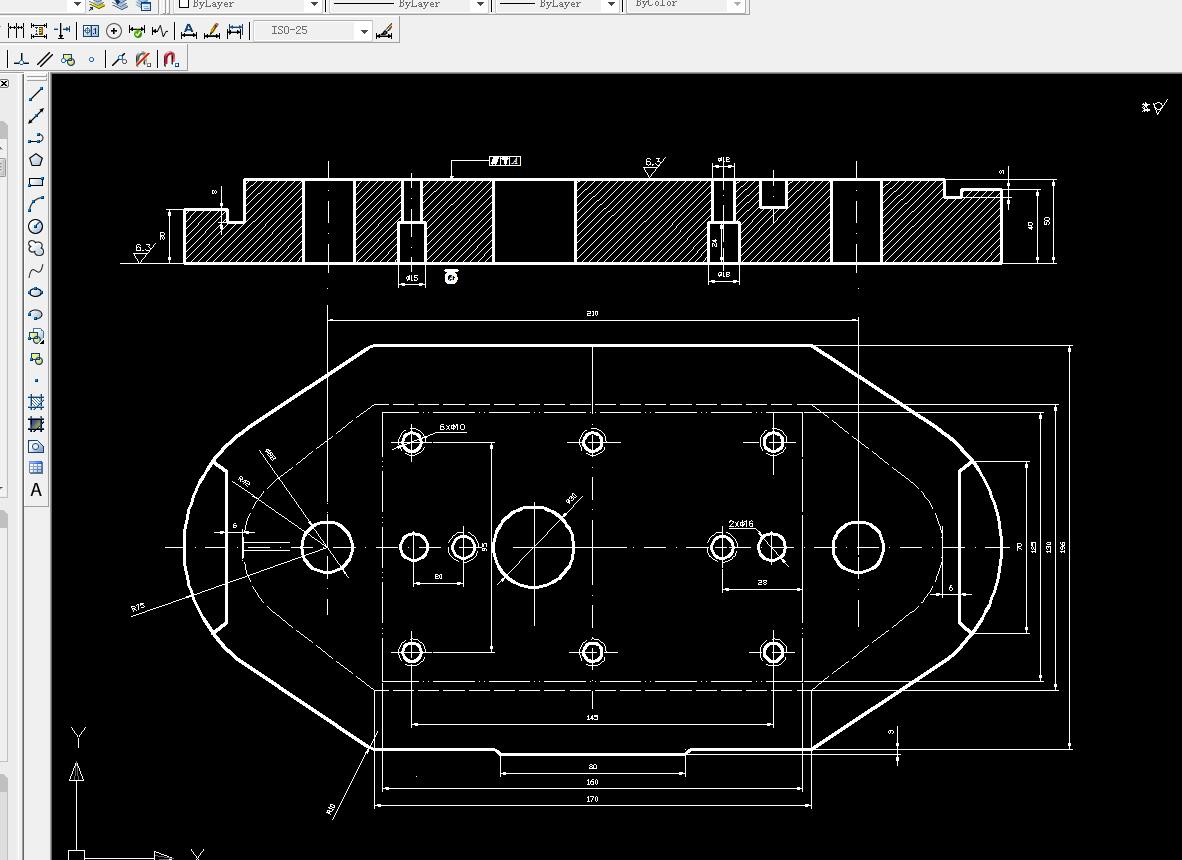1182x860 pixels.
Task: Select the Polyline tool
Action: click(35, 138)
